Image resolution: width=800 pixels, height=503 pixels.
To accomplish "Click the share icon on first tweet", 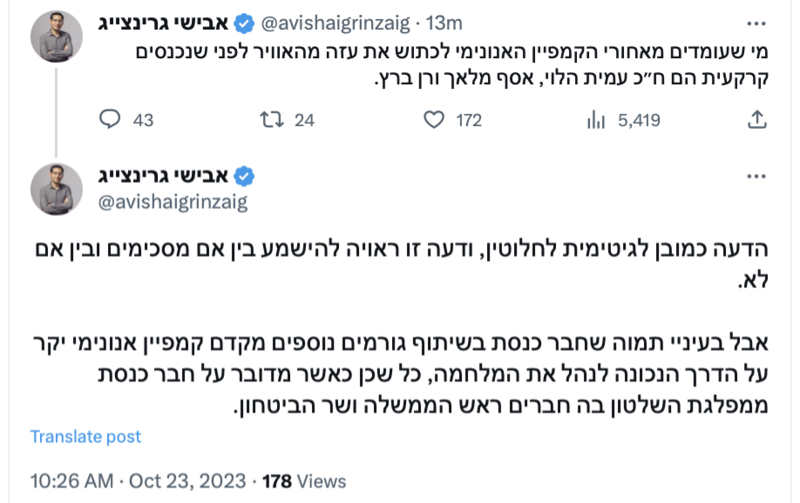I will (757, 120).
